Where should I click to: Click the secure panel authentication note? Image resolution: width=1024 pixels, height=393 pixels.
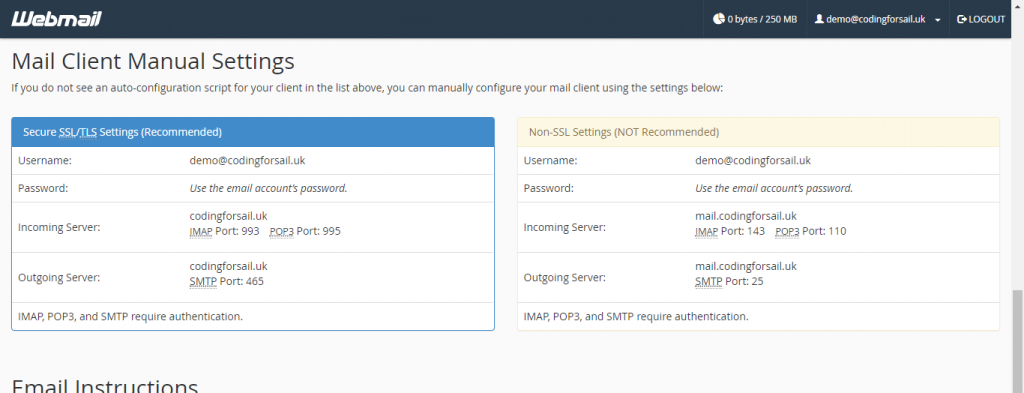pyautogui.click(x=131, y=317)
